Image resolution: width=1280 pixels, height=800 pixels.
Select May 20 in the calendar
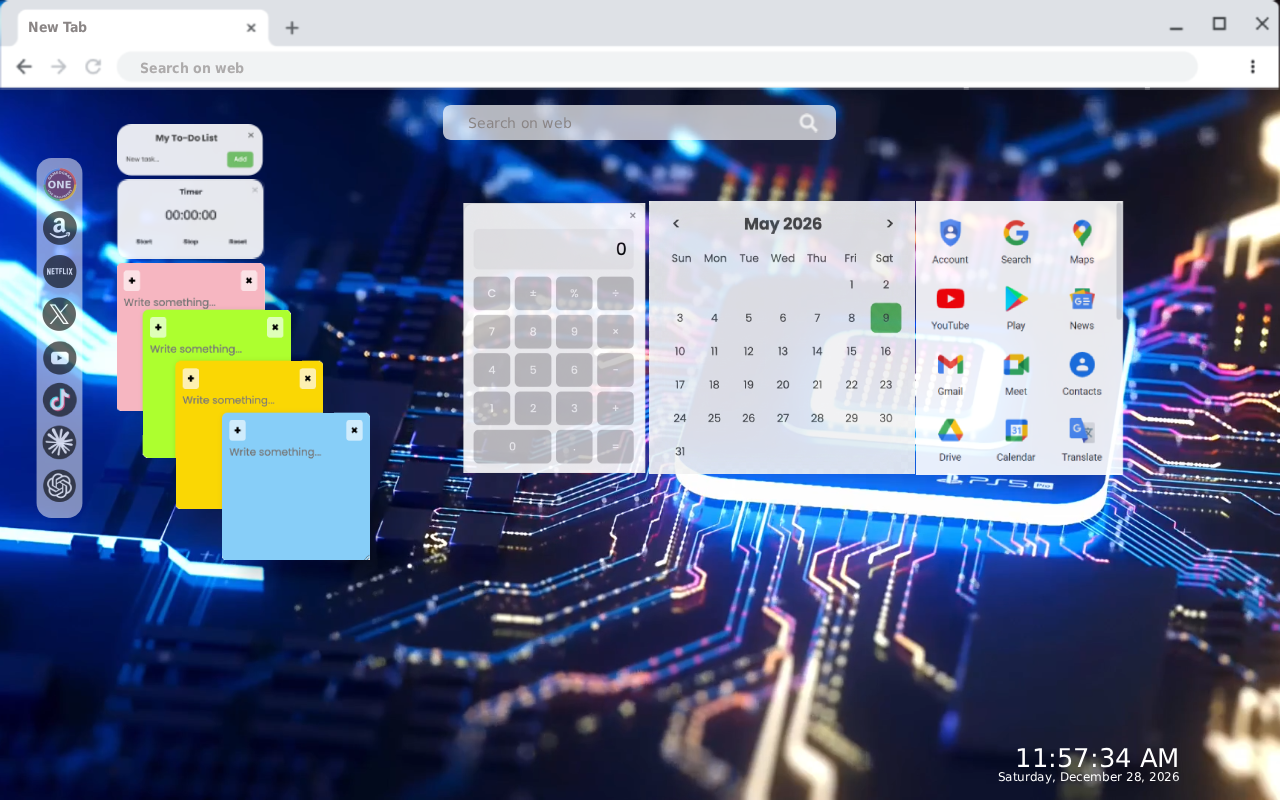(783, 385)
